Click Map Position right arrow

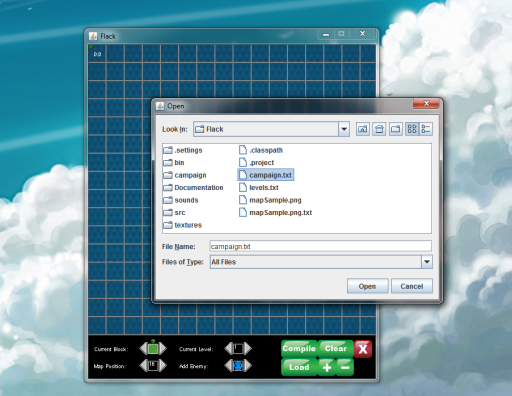(163, 366)
